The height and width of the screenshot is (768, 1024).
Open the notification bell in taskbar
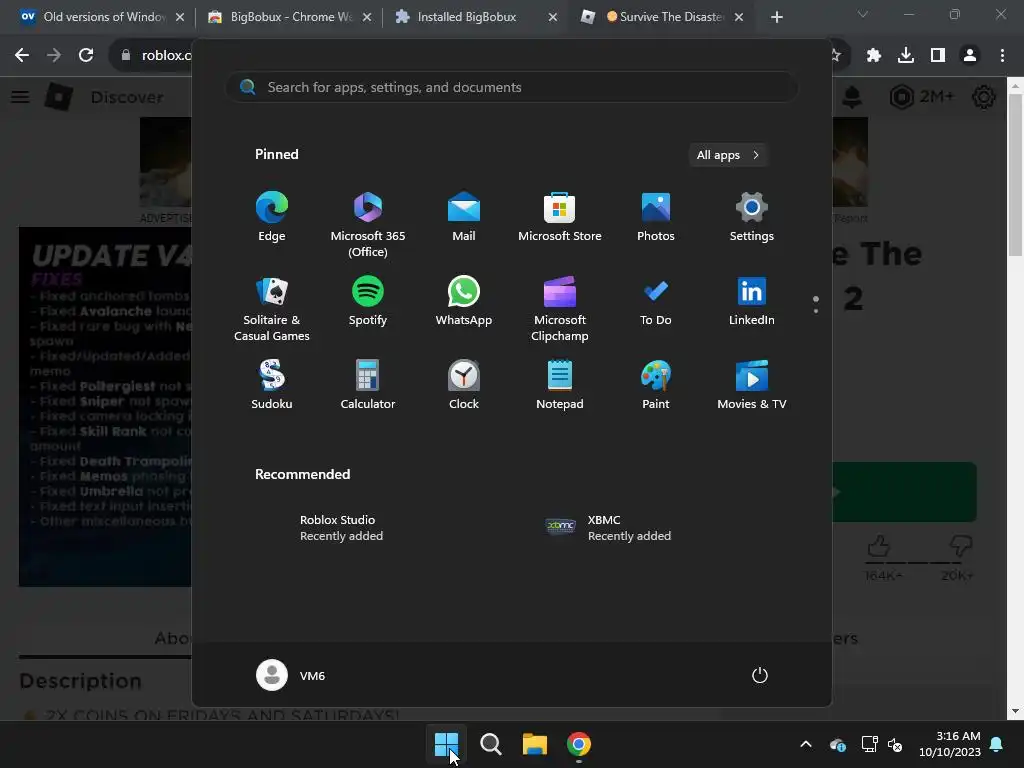pyautogui.click(x=997, y=744)
